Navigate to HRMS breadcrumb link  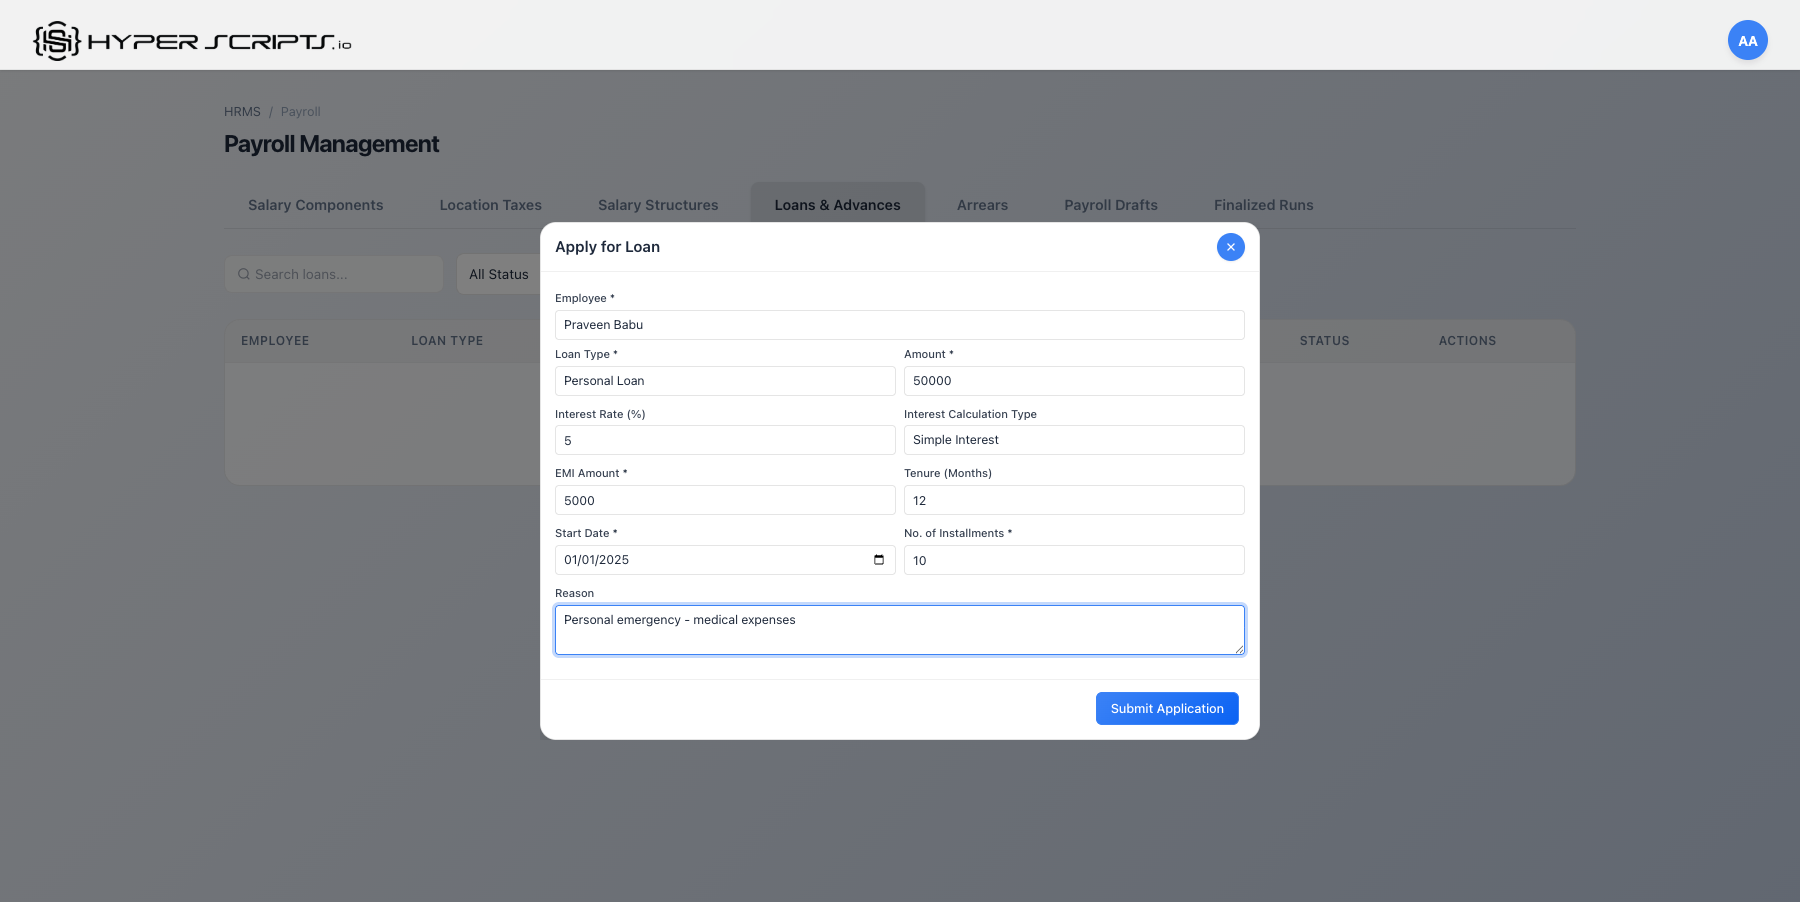point(242,112)
